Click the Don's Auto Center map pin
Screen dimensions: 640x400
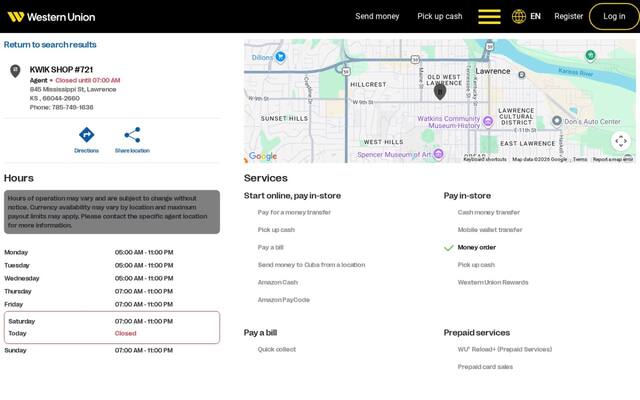click(x=557, y=121)
